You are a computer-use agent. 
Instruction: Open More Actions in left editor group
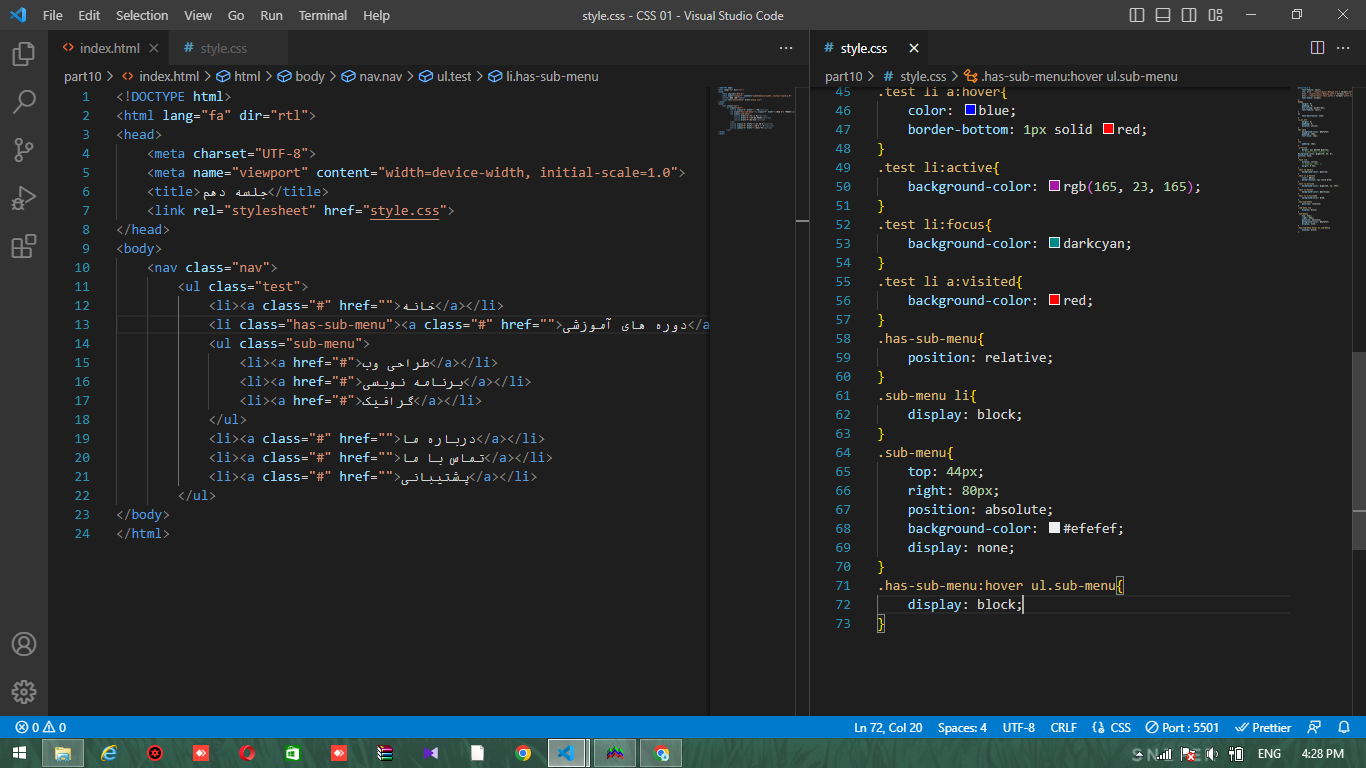click(786, 48)
